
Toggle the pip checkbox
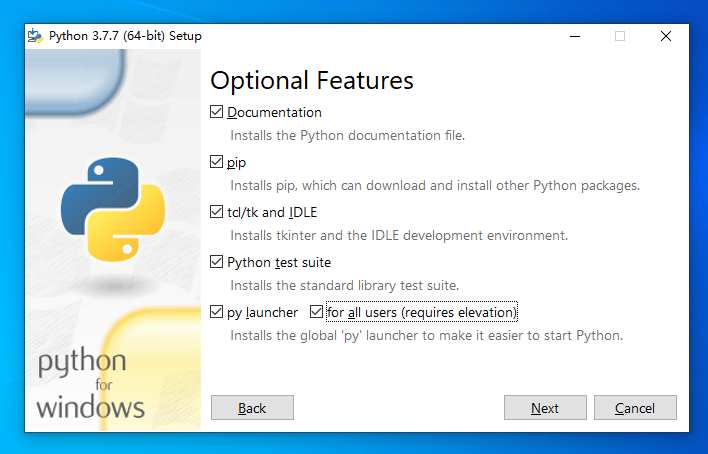tap(216, 162)
